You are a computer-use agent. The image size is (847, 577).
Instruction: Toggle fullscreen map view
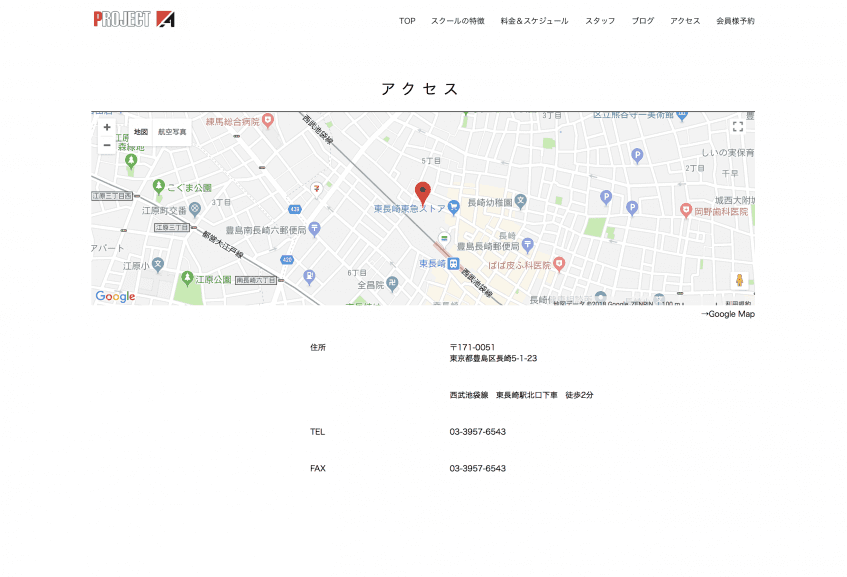pos(738,126)
